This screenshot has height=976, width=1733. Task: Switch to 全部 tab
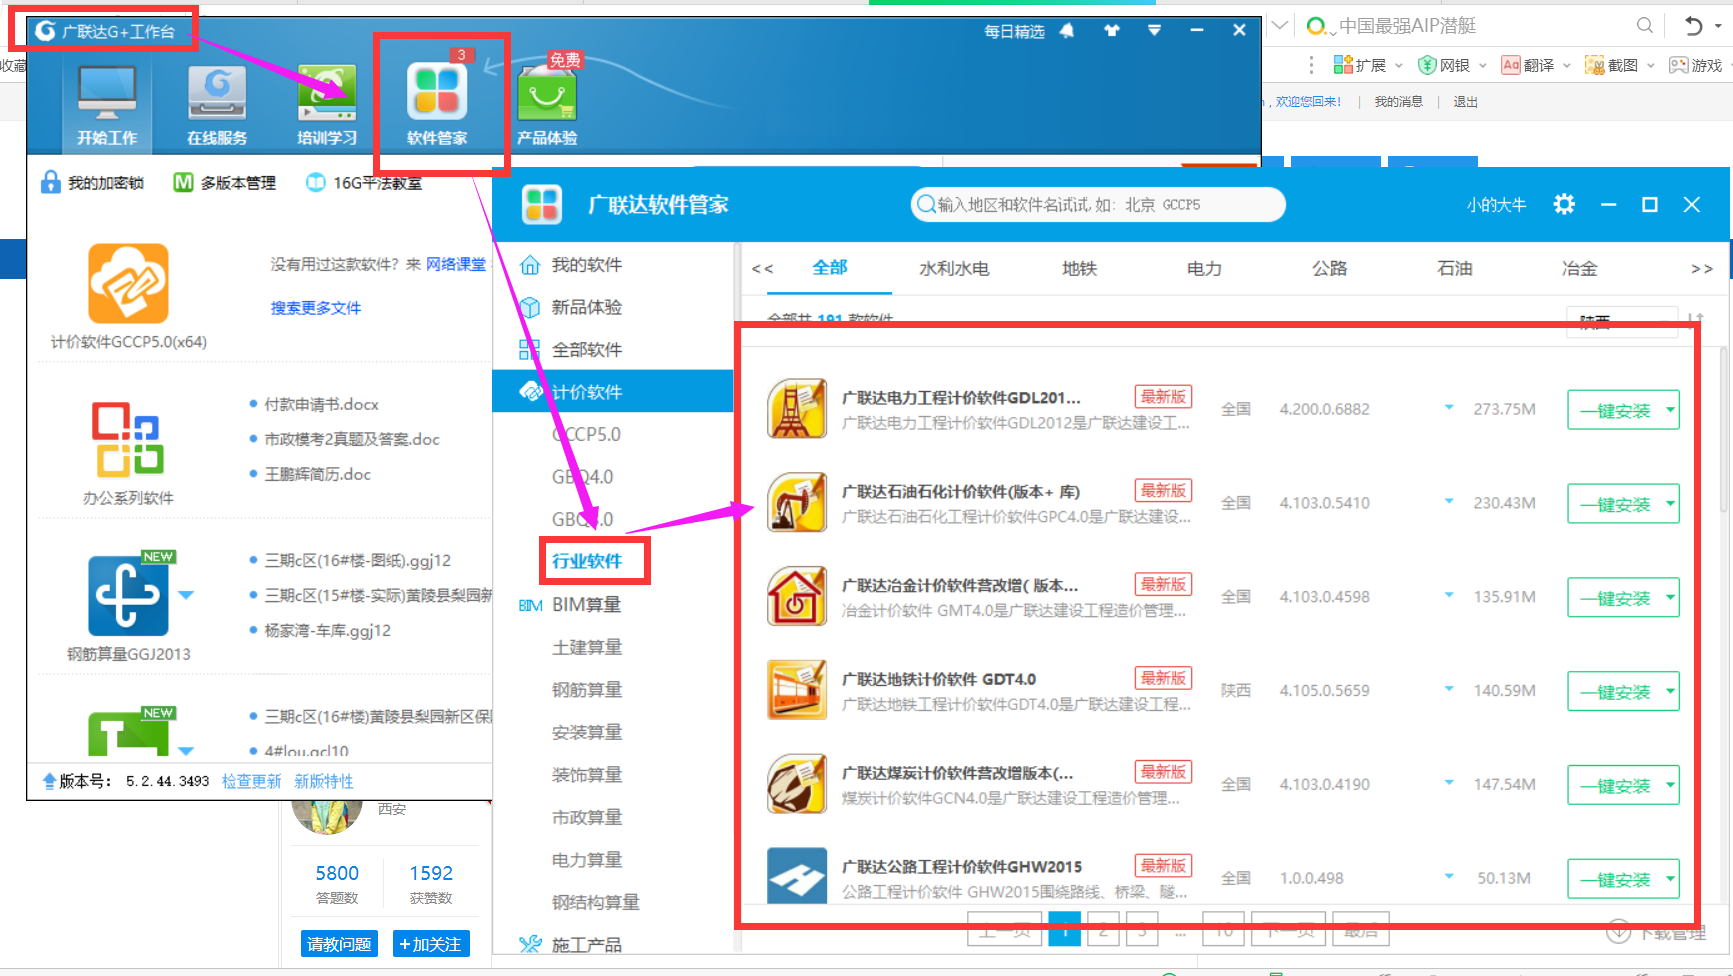(x=829, y=267)
